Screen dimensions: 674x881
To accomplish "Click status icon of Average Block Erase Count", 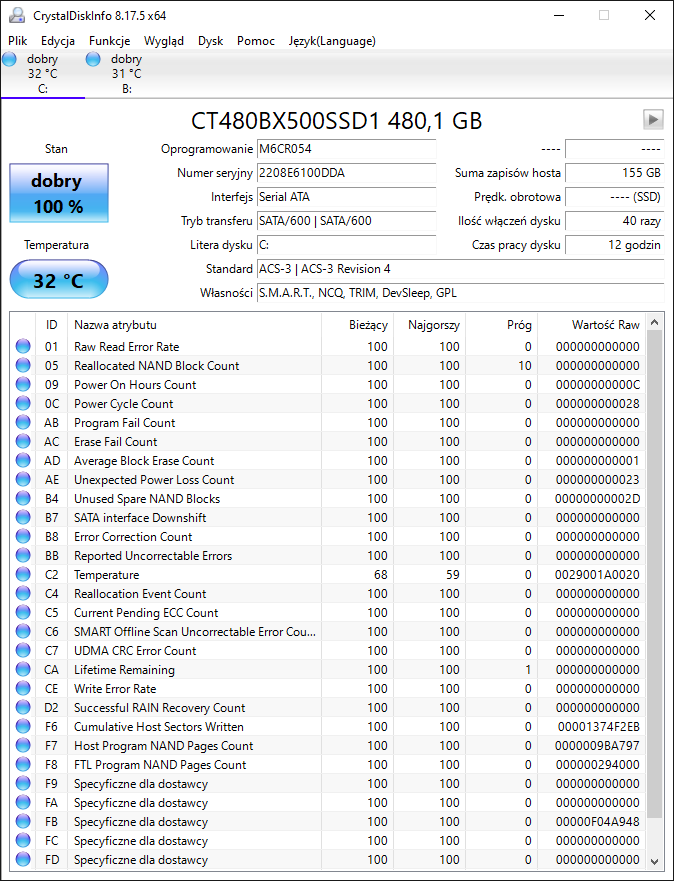I will click(x=23, y=460).
